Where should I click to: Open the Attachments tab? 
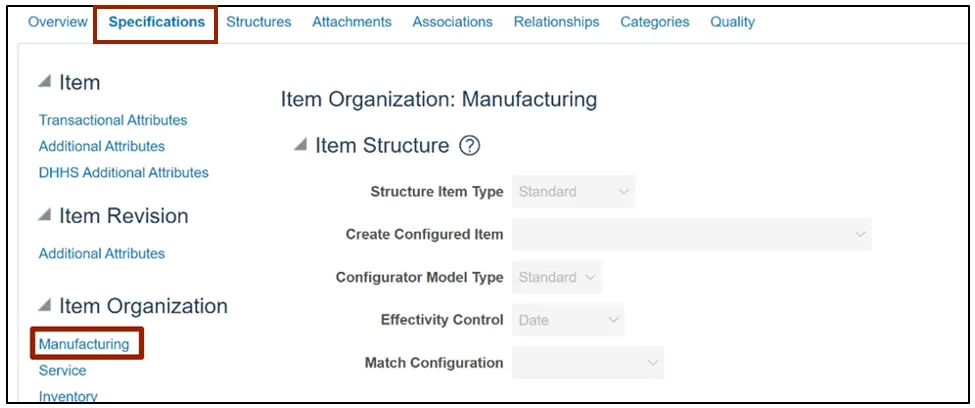(x=352, y=22)
